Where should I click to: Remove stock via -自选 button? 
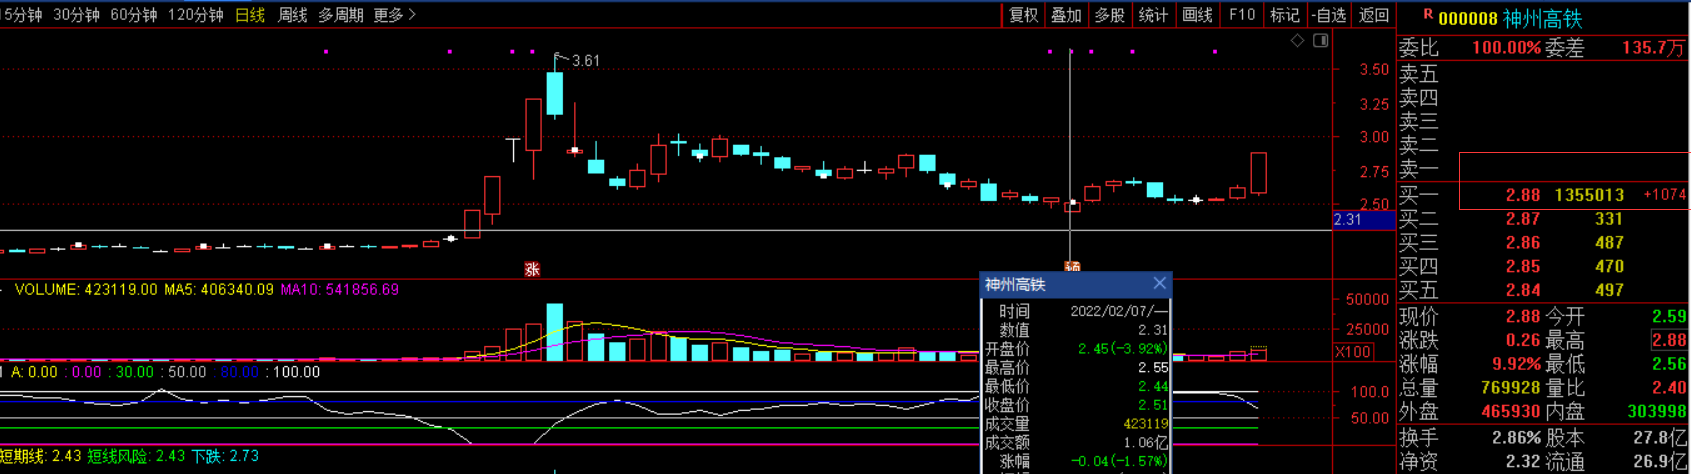[x=1328, y=15]
